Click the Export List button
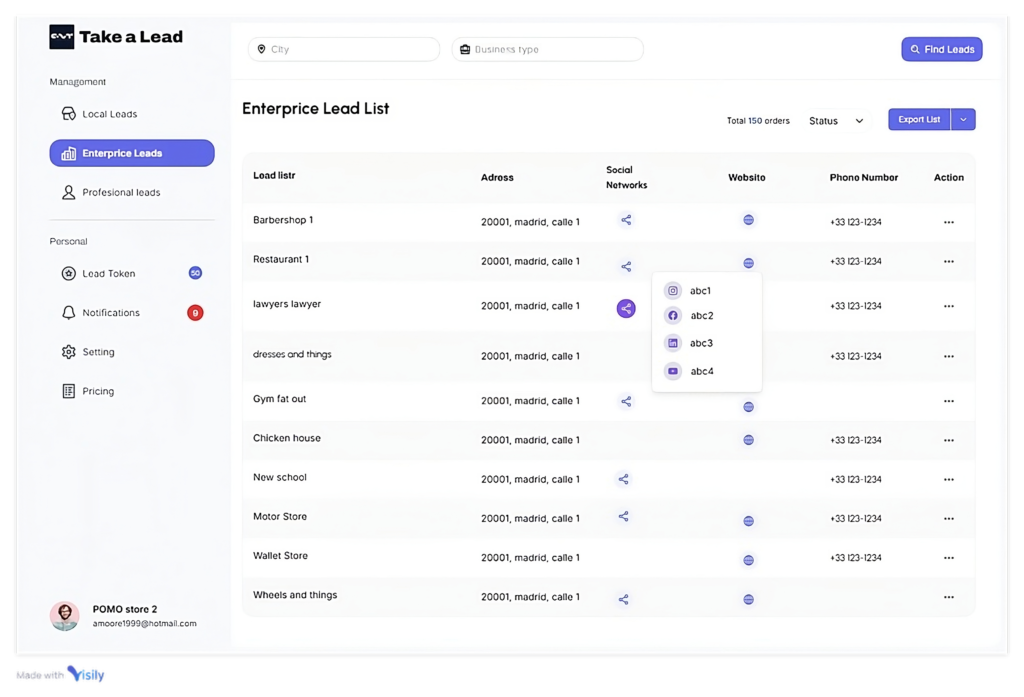Viewport: 1024px width, 697px height. coord(918,120)
